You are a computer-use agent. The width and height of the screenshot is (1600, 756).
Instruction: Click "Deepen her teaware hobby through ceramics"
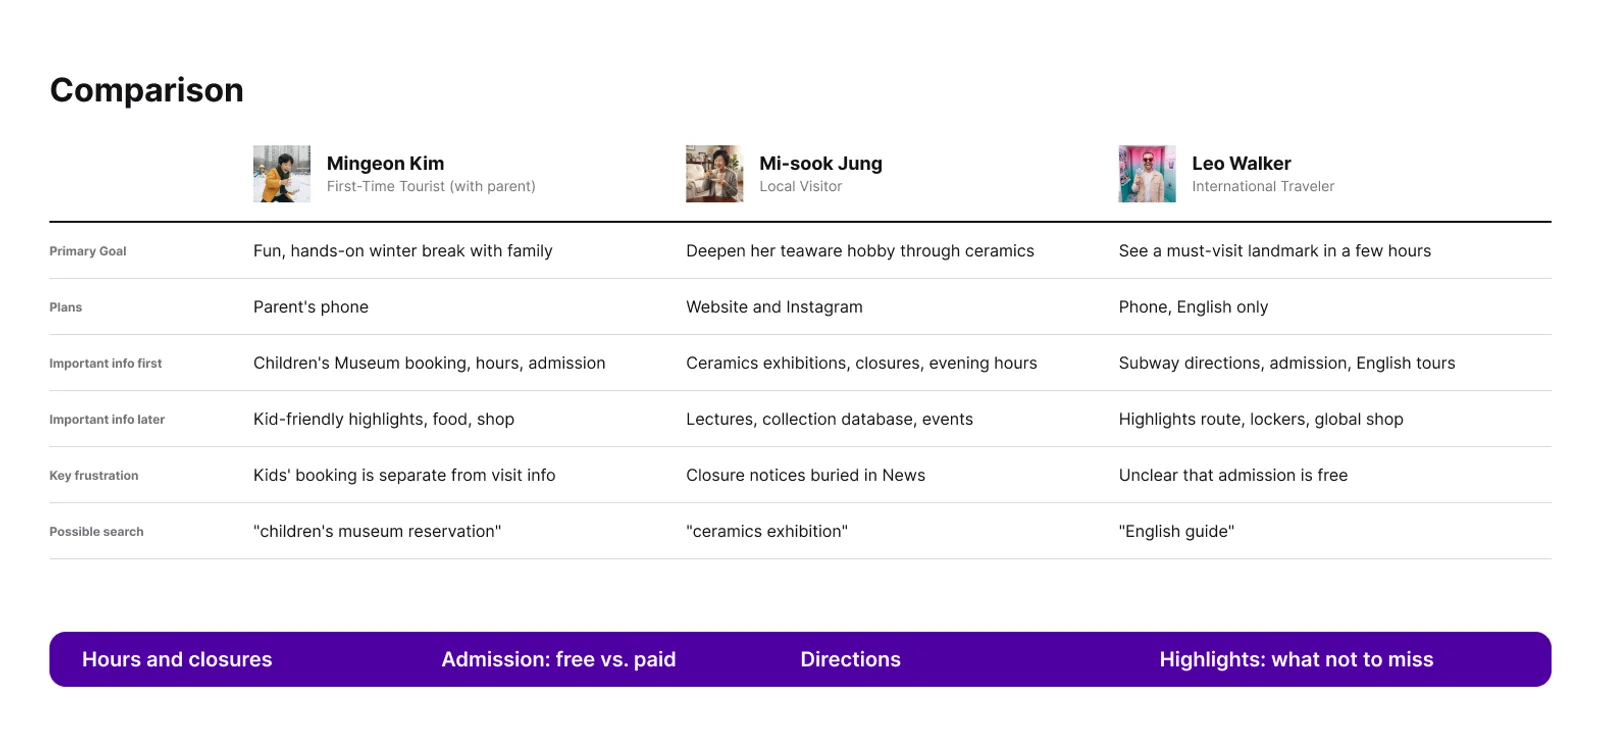pyautogui.click(x=860, y=251)
